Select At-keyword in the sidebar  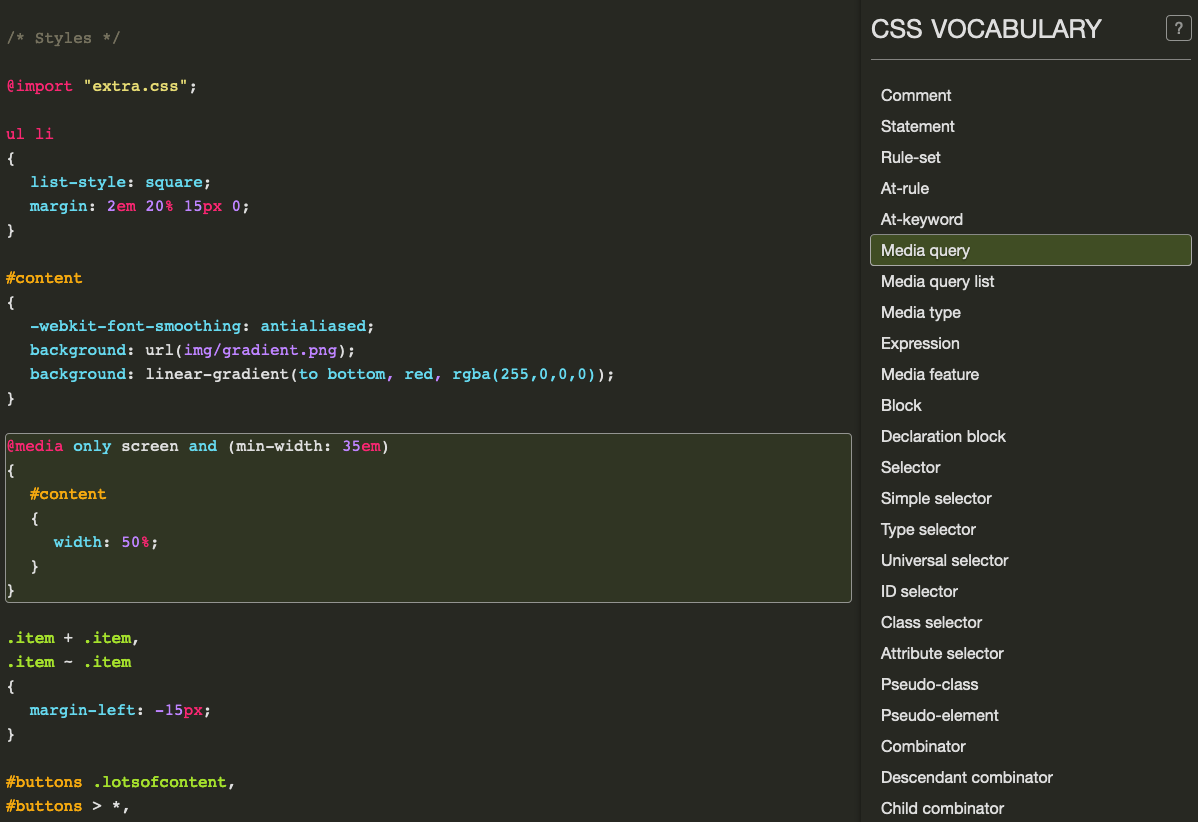point(921,220)
